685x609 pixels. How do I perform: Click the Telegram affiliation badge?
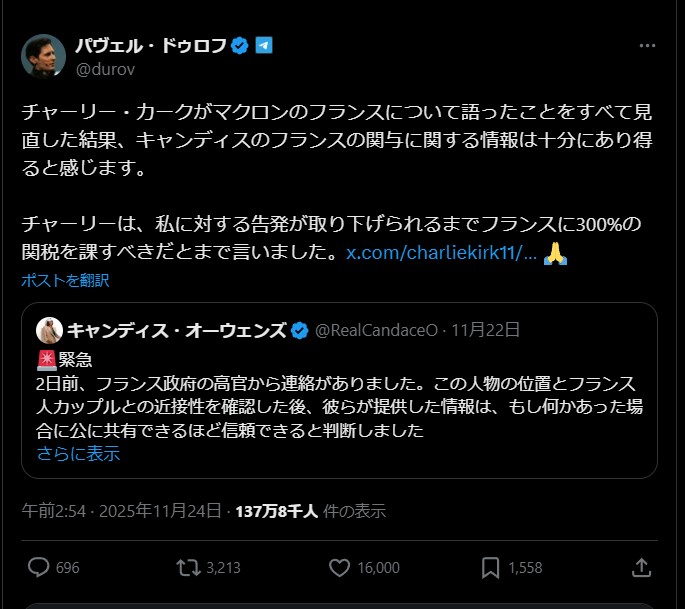(264, 46)
